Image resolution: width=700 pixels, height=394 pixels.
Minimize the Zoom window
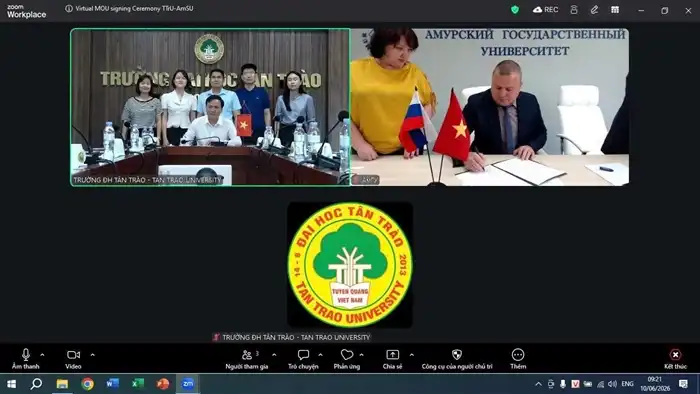[641, 10]
